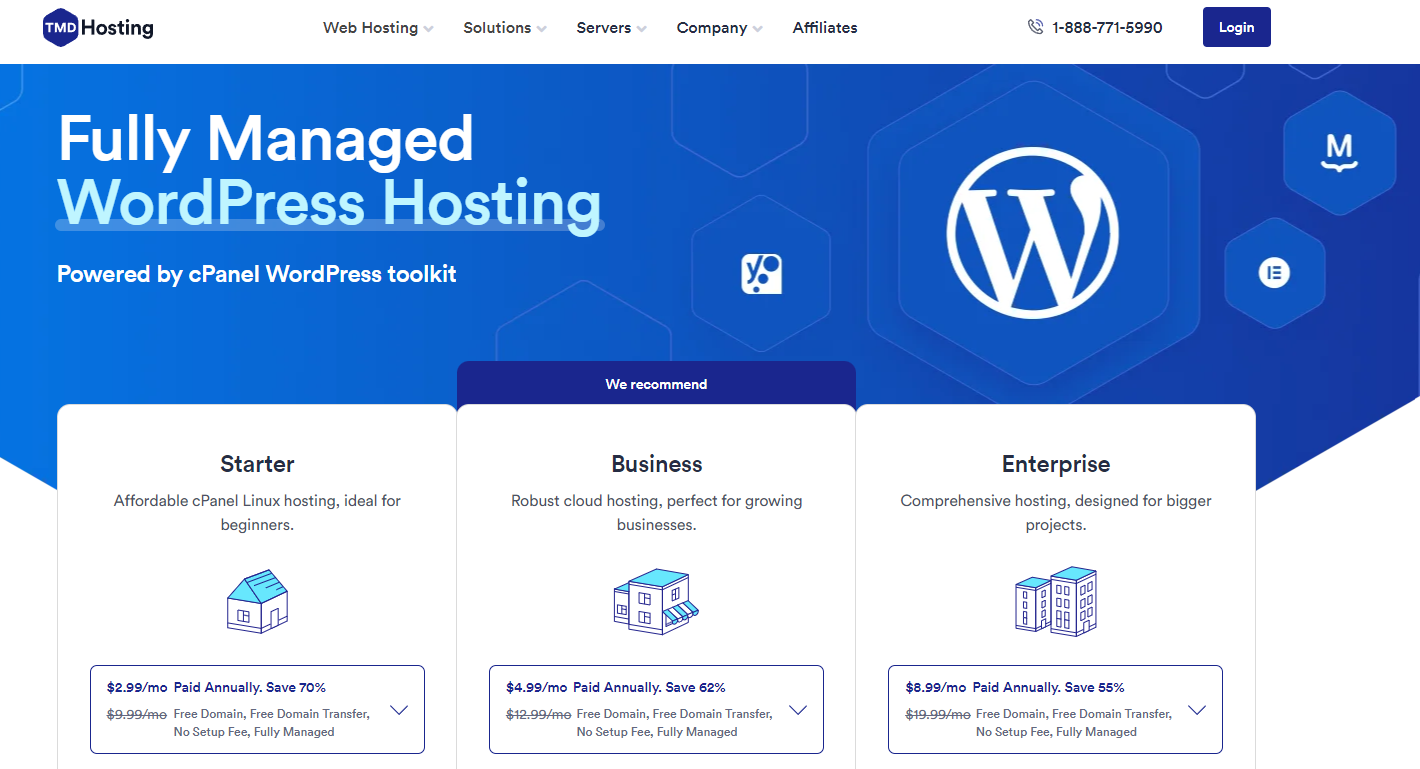The height and width of the screenshot is (769, 1420).
Task: Click the Enterprise plan buildings icon
Action: tap(1055, 601)
